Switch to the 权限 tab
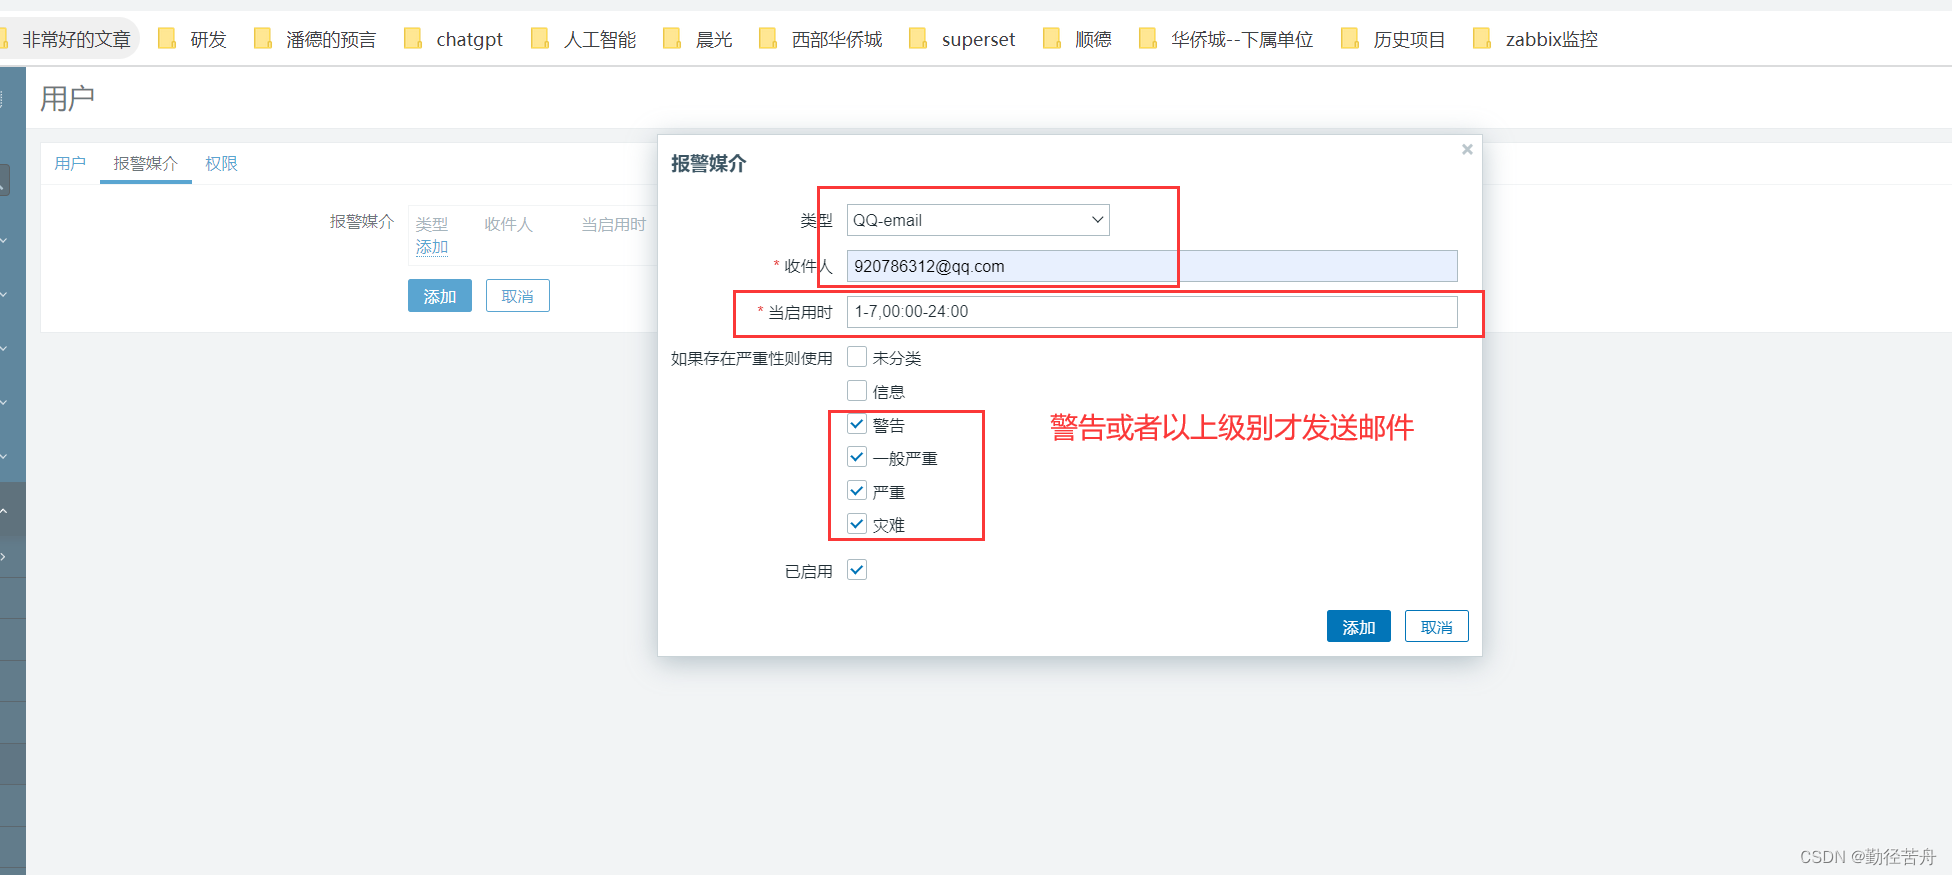Image resolution: width=1952 pixels, height=875 pixels. coord(221,163)
